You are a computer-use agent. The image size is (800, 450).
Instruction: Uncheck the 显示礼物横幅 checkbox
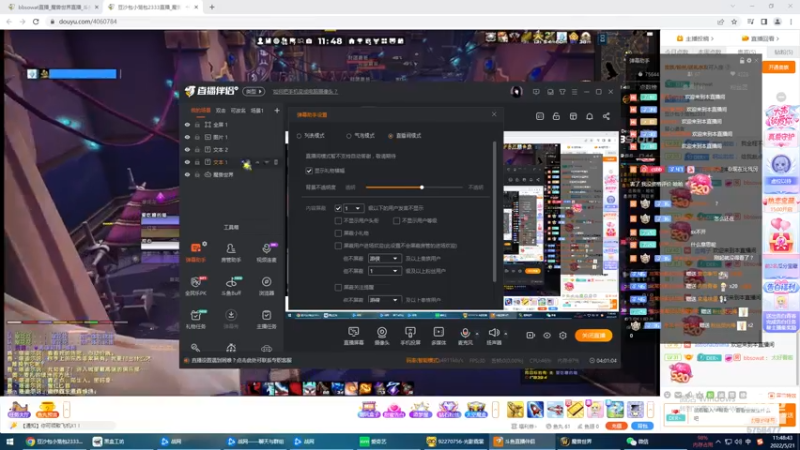[x=309, y=170]
